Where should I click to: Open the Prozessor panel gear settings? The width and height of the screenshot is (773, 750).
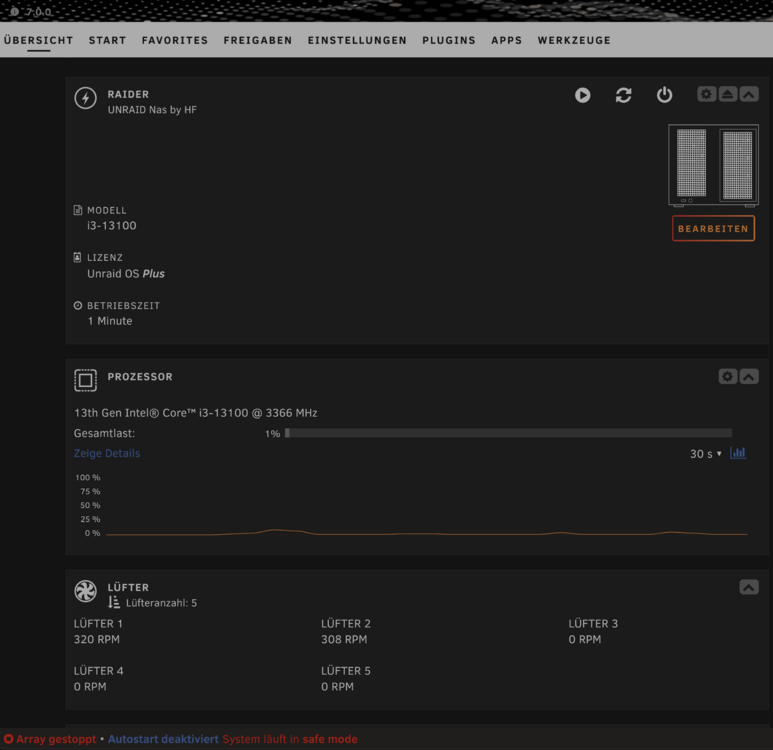coord(727,377)
